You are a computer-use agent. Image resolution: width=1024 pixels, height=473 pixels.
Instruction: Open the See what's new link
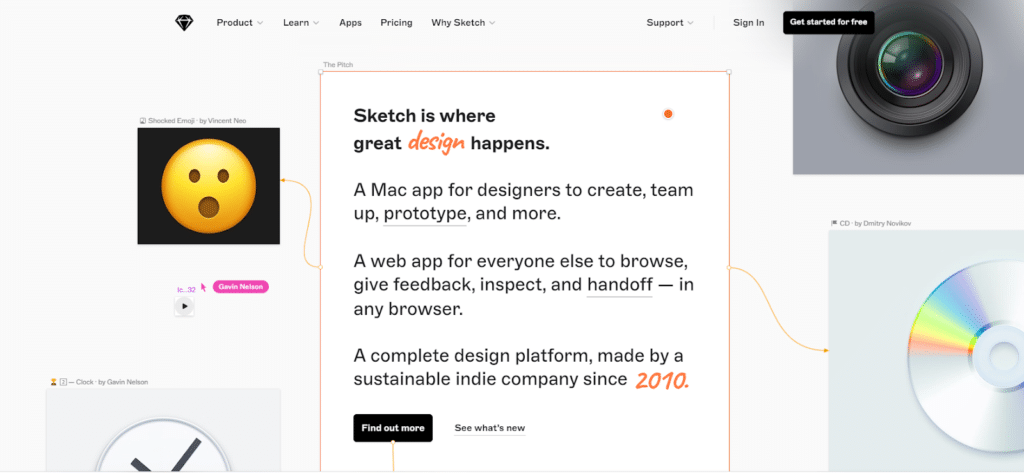coord(489,428)
